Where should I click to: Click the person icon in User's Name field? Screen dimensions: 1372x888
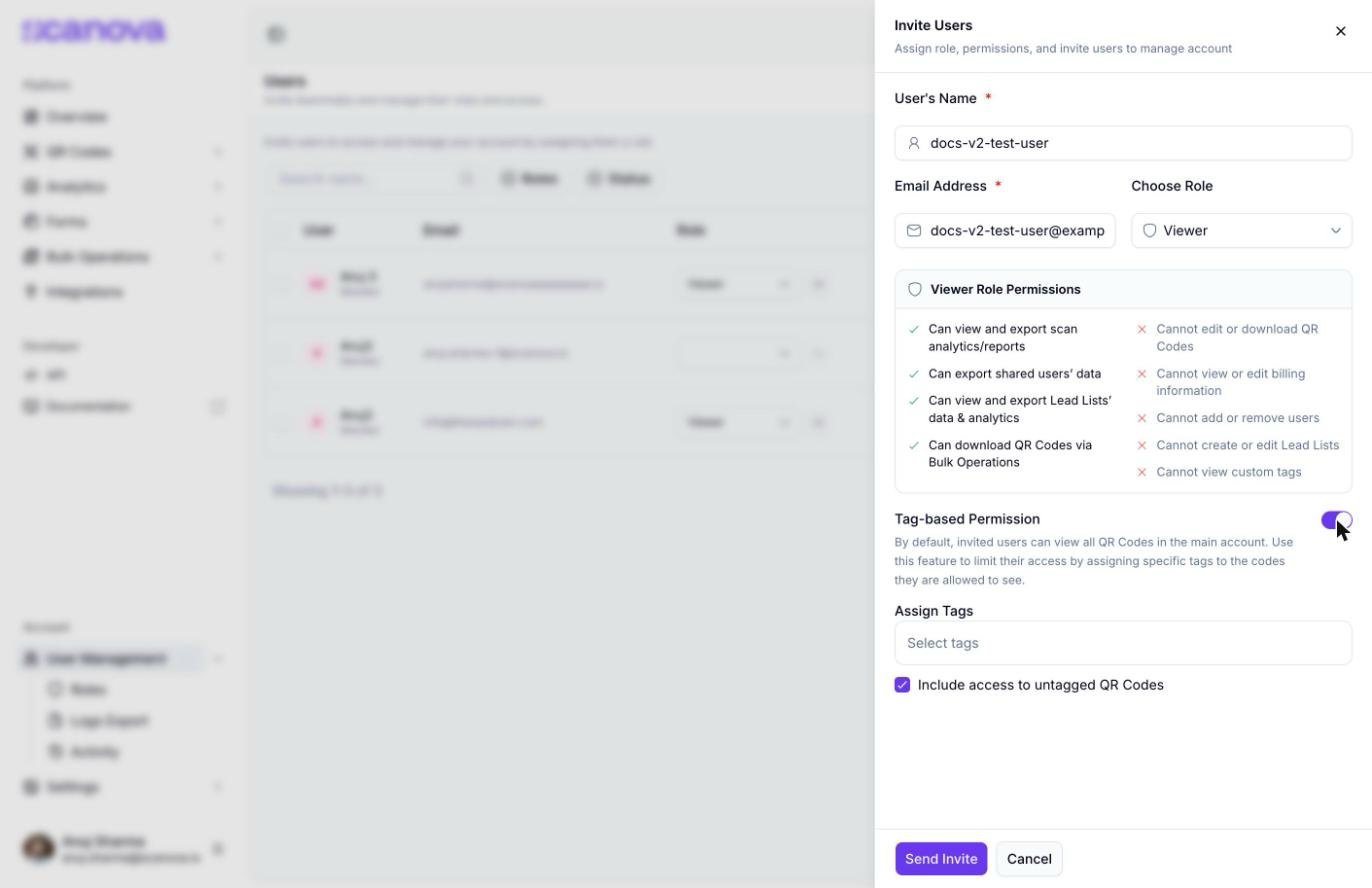914,143
